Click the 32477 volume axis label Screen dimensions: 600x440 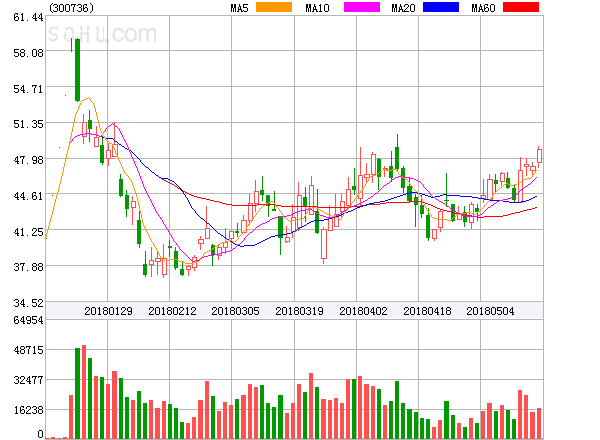point(28,380)
